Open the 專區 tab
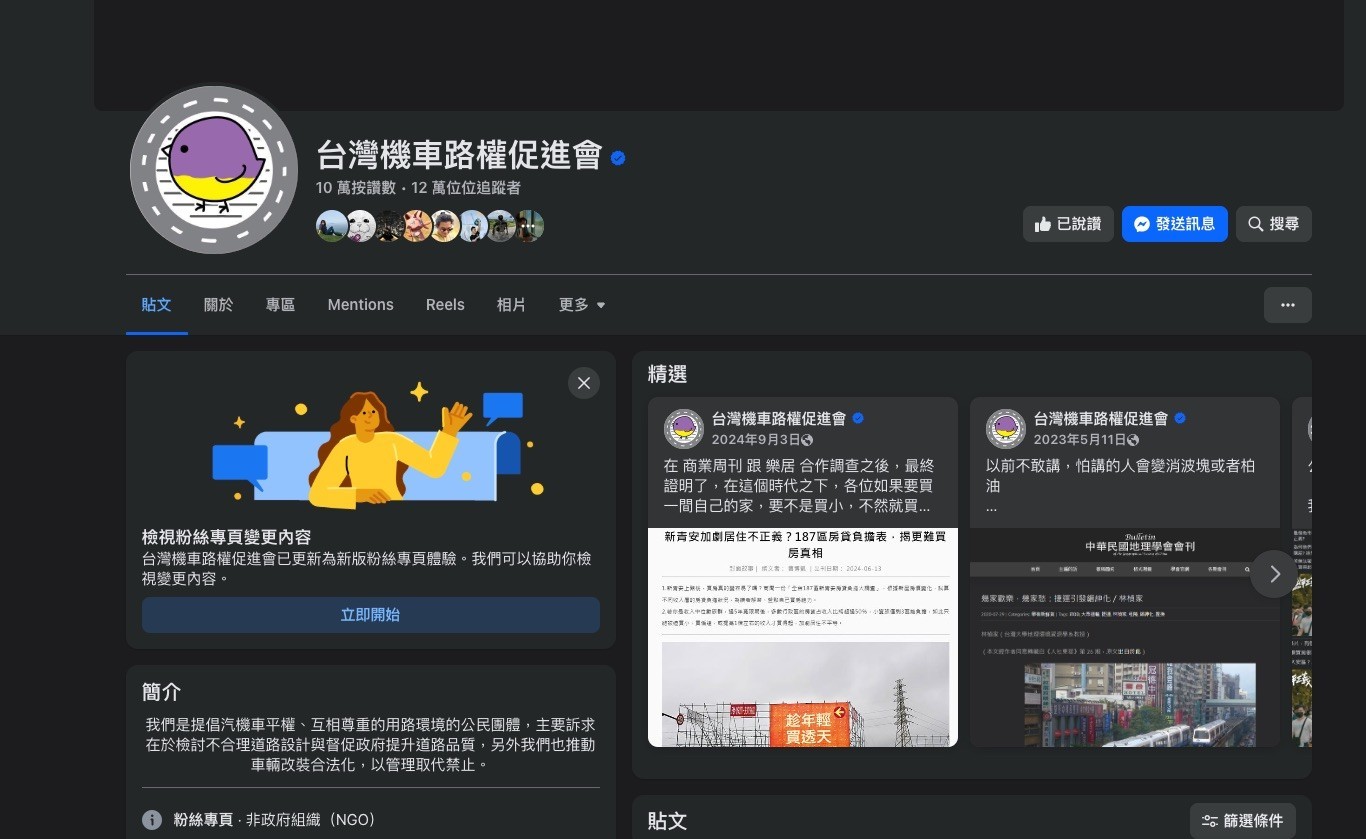1366x839 pixels. [x=280, y=305]
